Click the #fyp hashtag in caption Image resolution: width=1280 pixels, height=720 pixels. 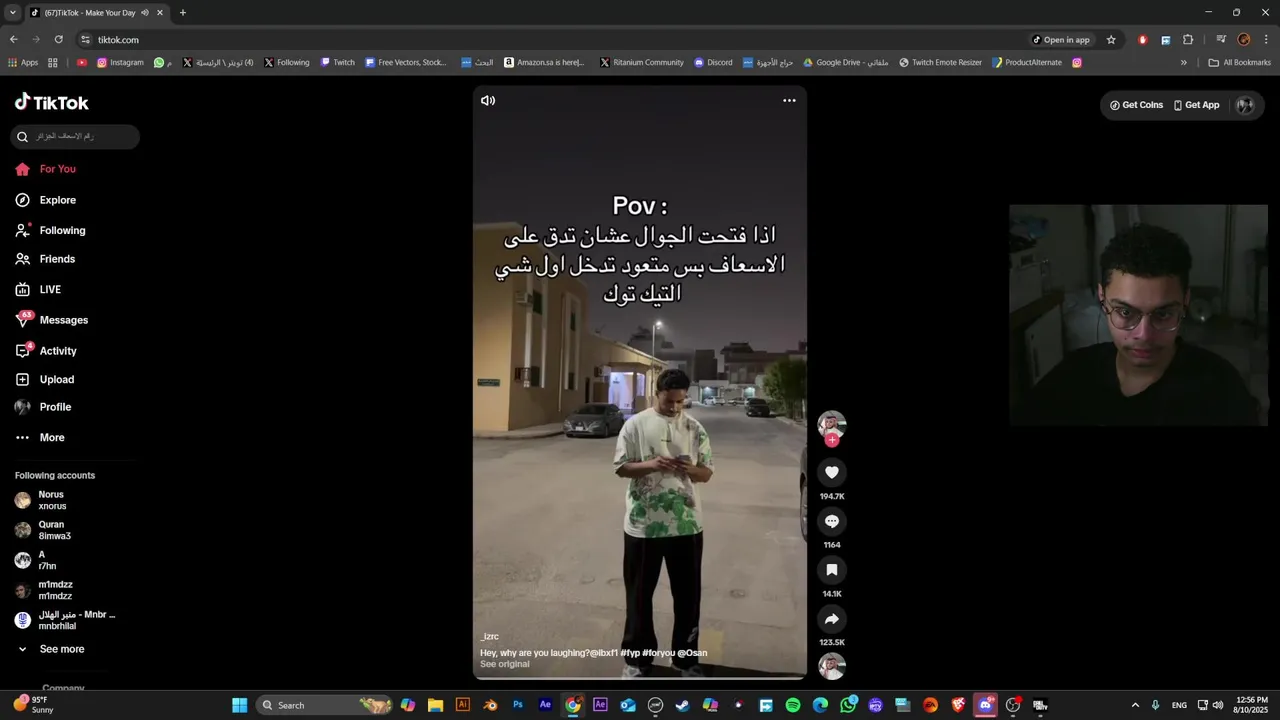click(630, 653)
